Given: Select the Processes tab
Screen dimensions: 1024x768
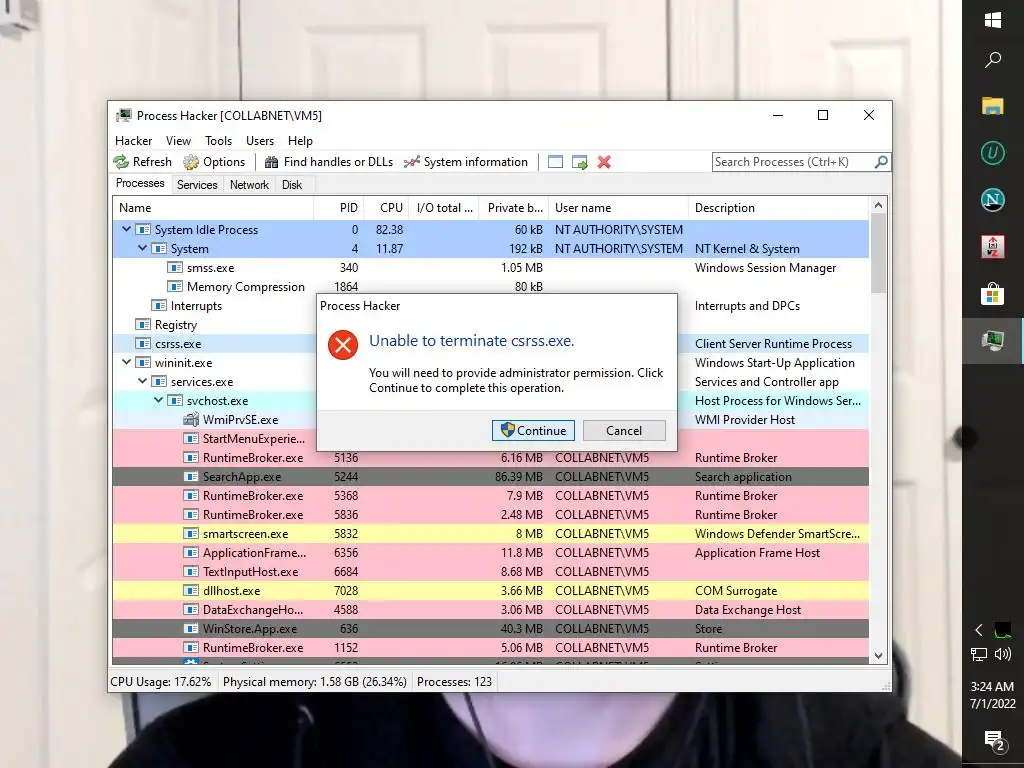Looking at the screenshot, I should click(x=140, y=184).
